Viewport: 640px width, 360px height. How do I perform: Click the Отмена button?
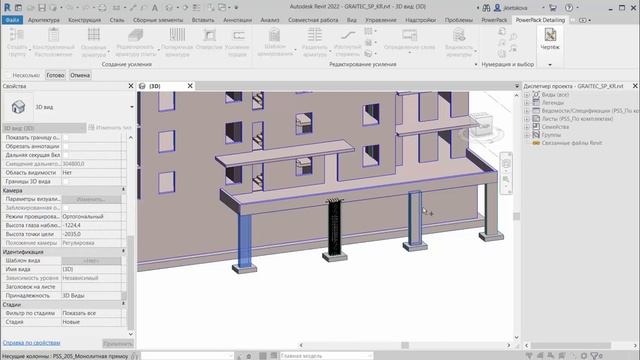[x=80, y=76]
